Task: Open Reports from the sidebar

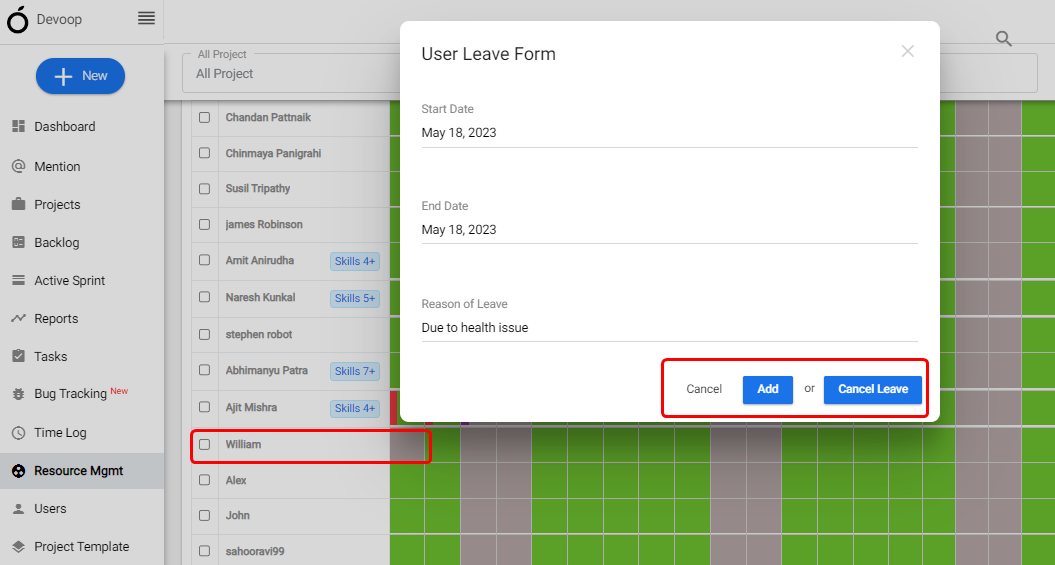Action: point(56,318)
